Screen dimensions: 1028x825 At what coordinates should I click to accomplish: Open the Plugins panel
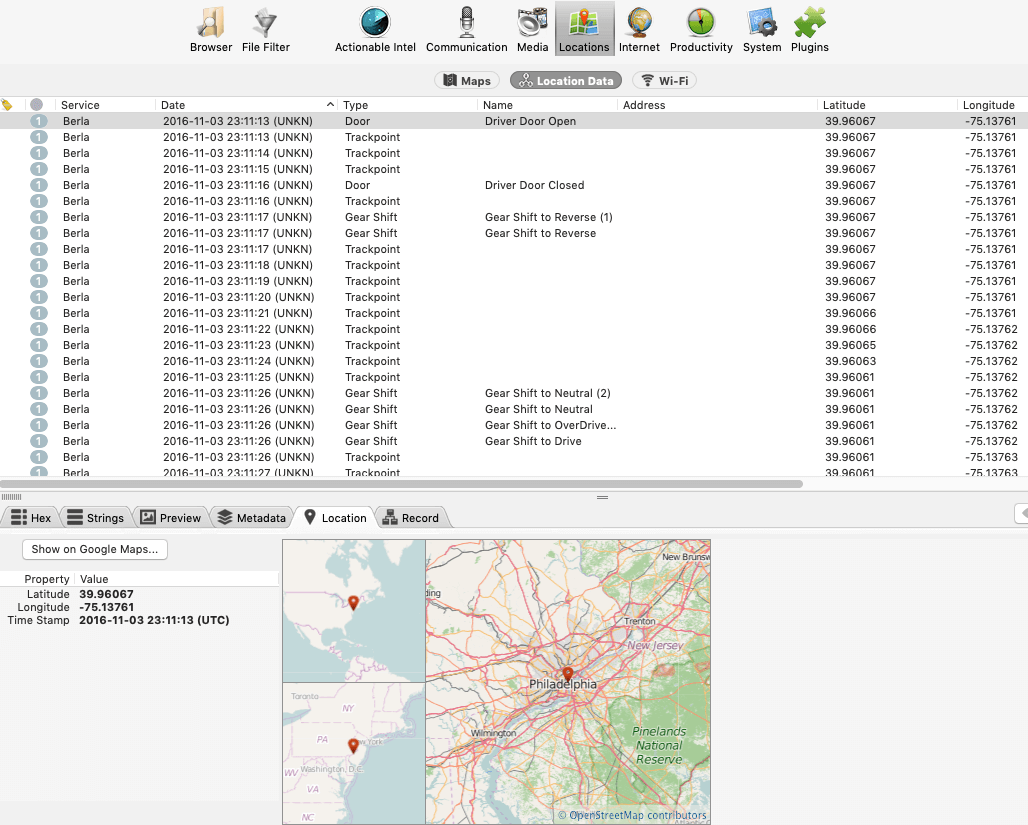tap(809, 28)
